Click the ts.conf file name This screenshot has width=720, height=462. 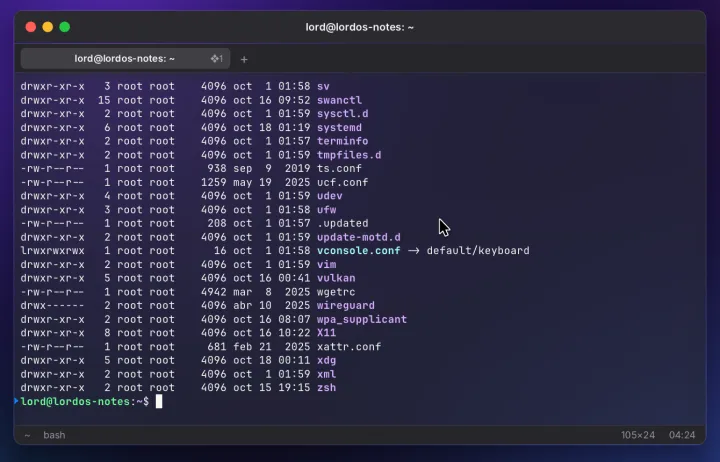(339, 169)
